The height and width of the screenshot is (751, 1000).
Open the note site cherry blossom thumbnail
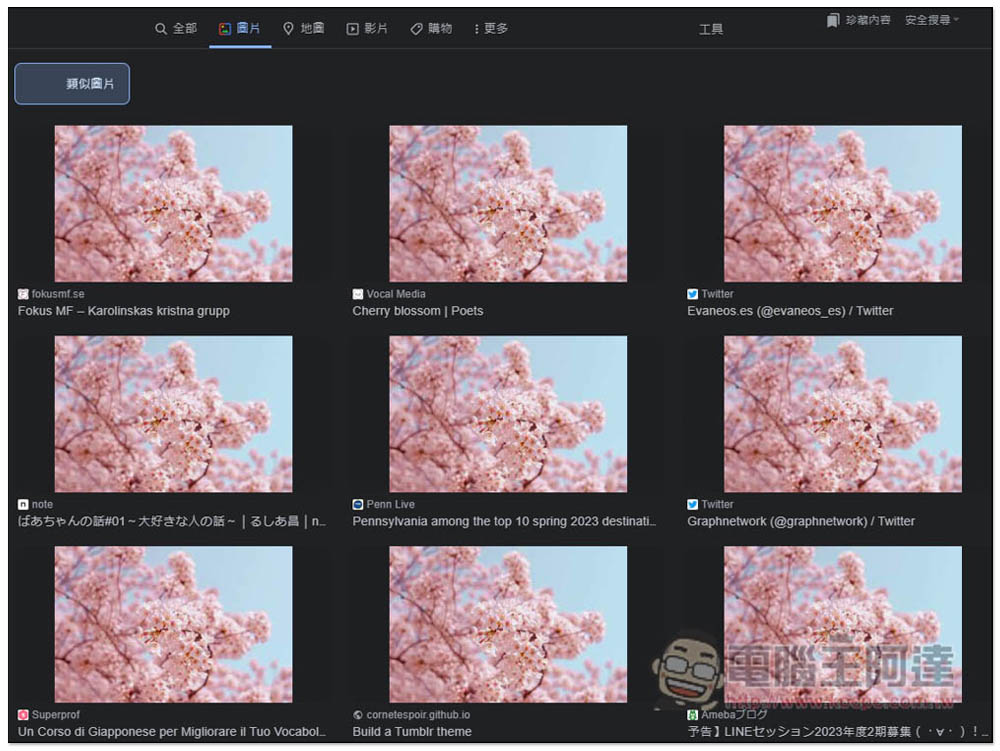[173, 414]
